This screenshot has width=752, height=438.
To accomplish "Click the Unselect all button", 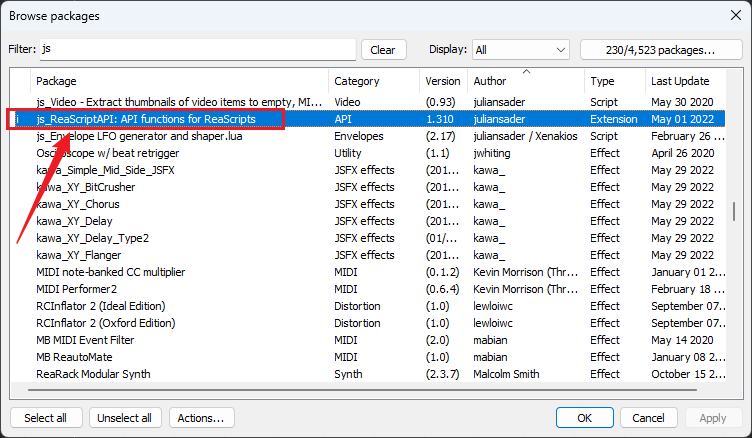I will tap(125, 418).
